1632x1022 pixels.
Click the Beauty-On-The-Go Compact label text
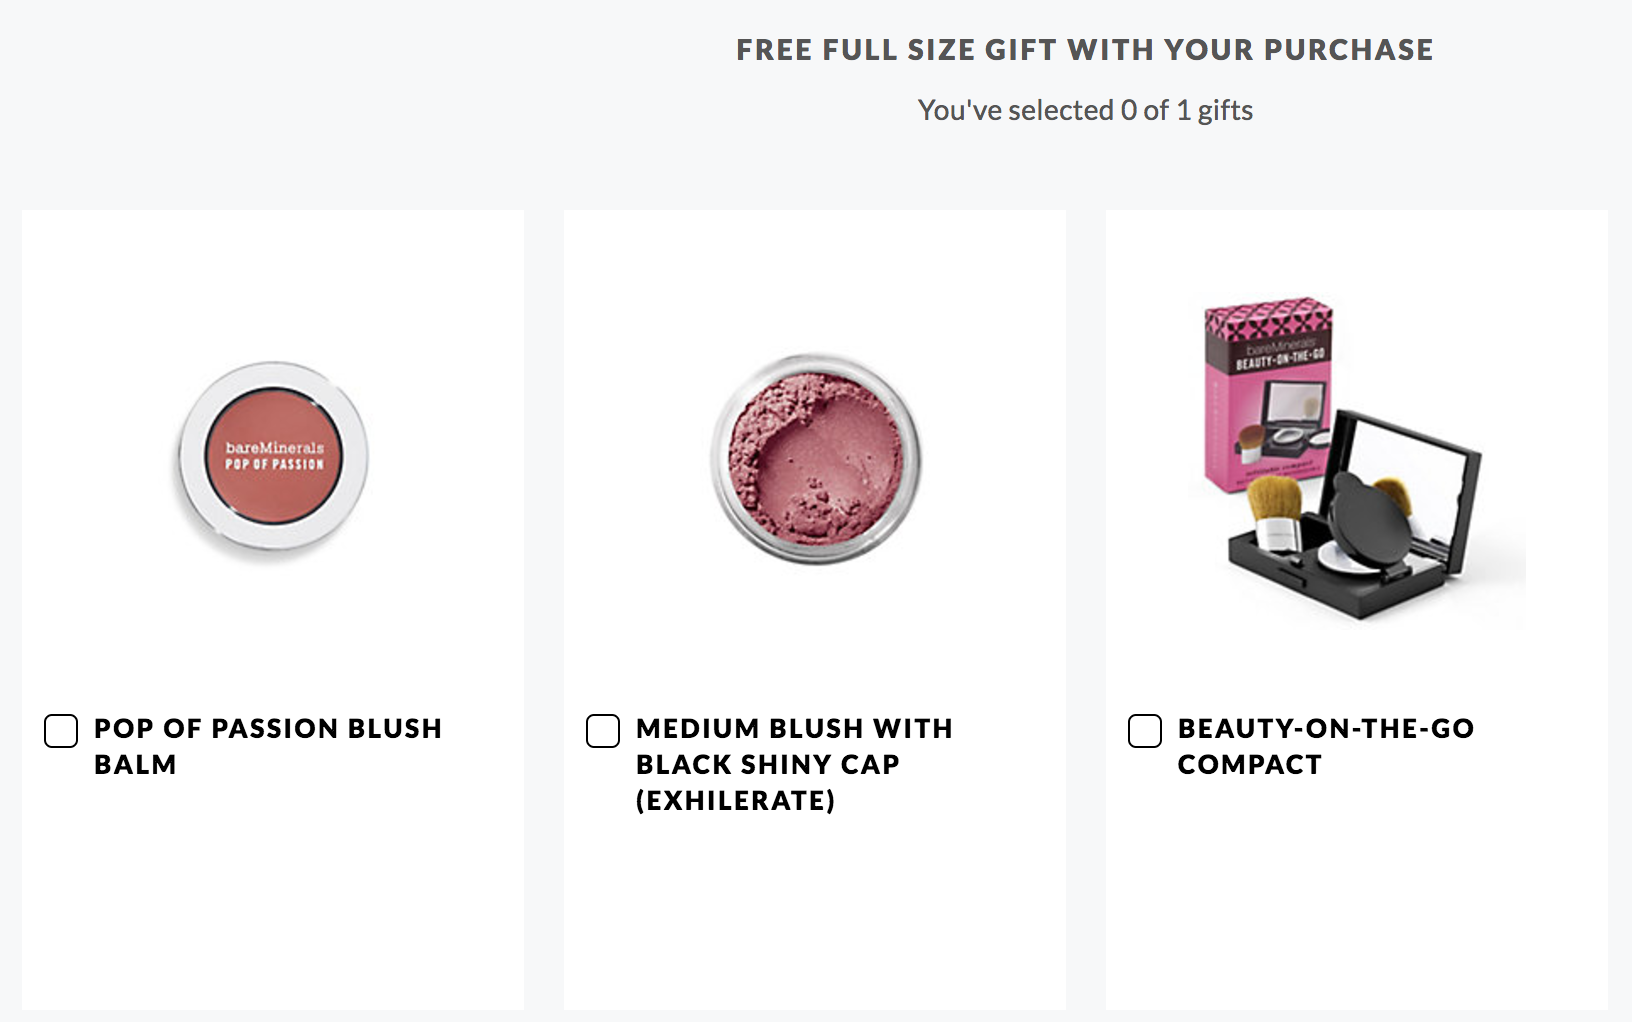pyautogui.click(x=1326, y=746)
